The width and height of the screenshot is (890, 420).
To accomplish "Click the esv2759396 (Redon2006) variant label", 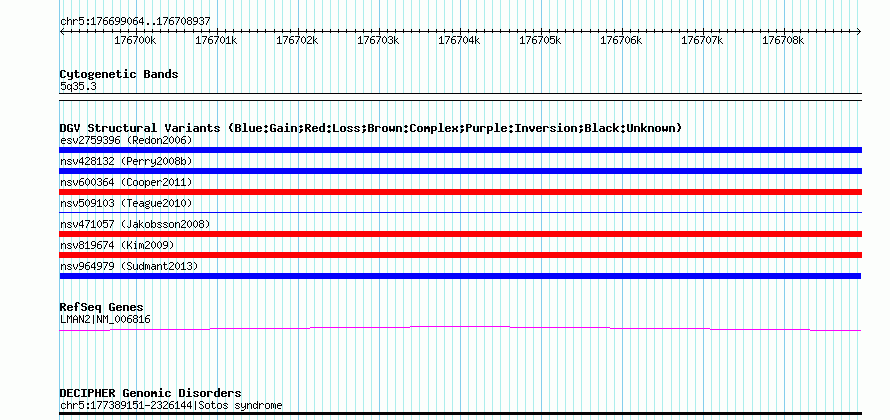I will pyautogui.click(x=126, y=140).
